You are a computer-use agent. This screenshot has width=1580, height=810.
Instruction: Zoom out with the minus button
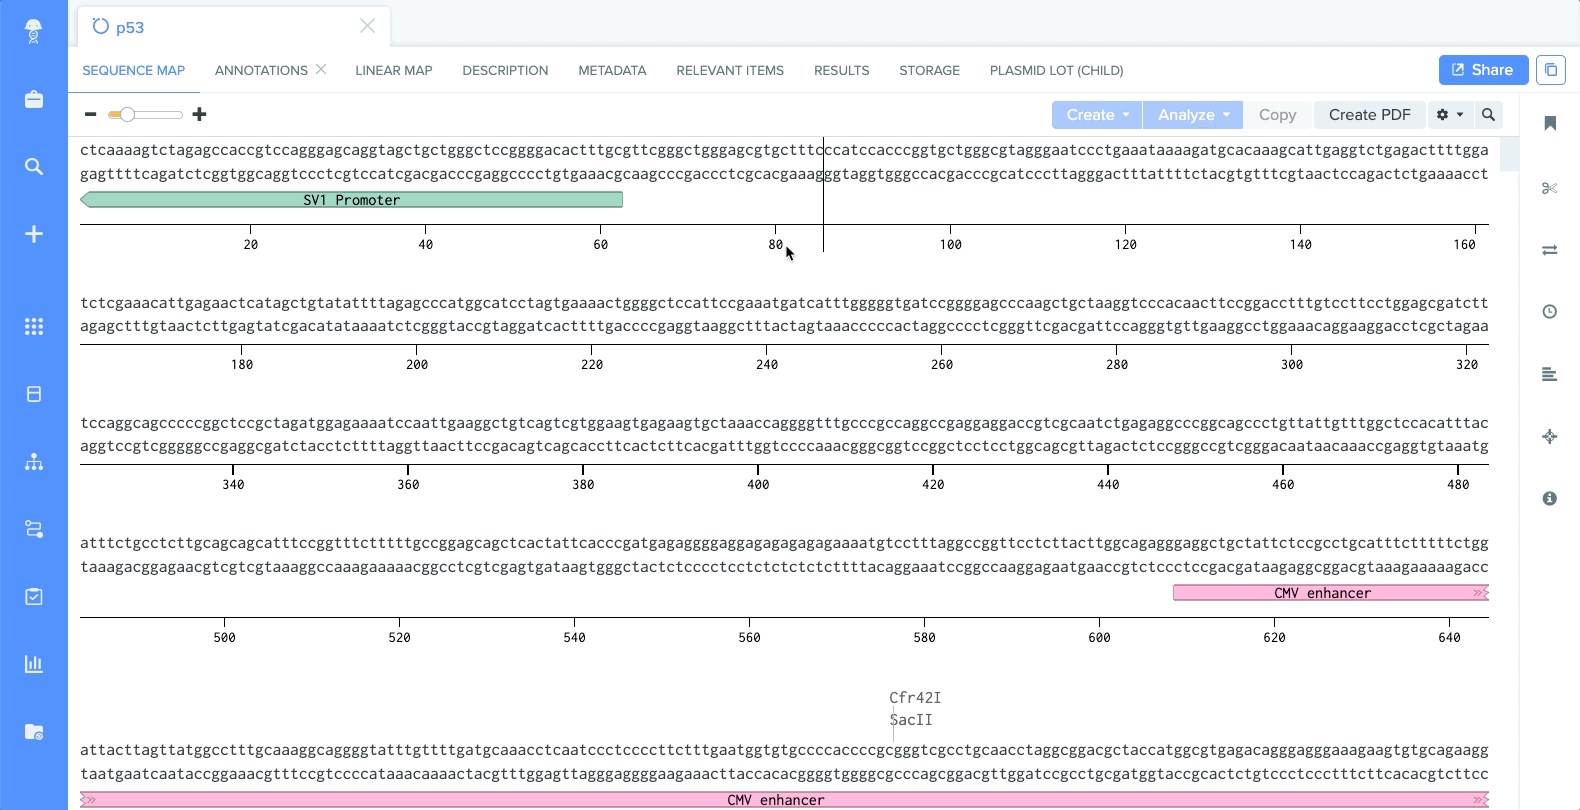(91, 114)
